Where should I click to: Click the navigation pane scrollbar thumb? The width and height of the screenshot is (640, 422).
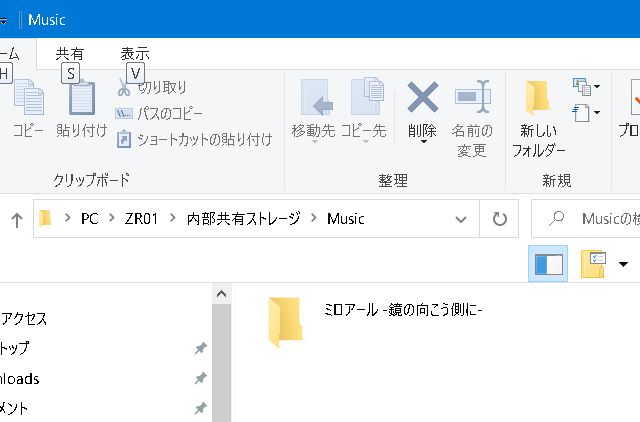tap(221, 362)
